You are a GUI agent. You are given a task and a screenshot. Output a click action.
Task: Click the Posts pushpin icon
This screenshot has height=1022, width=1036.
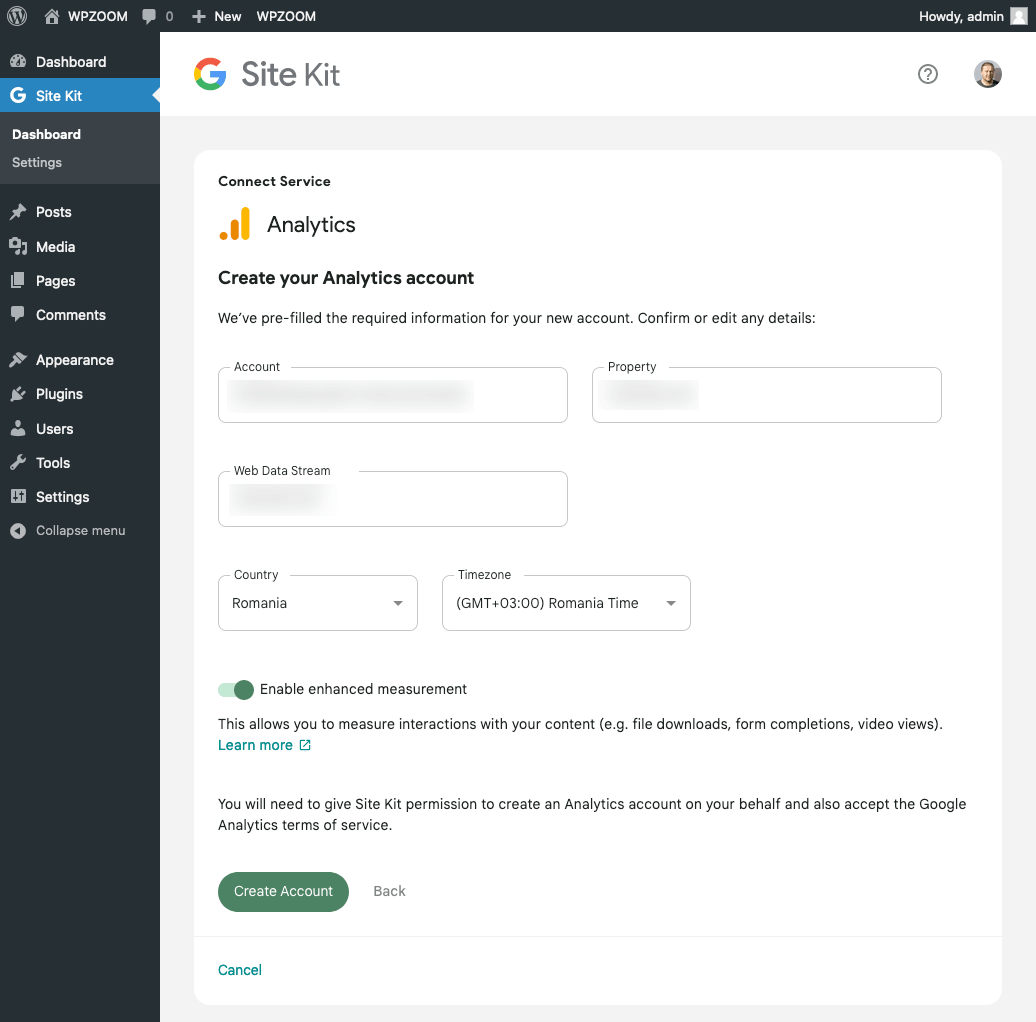(18, 212)
